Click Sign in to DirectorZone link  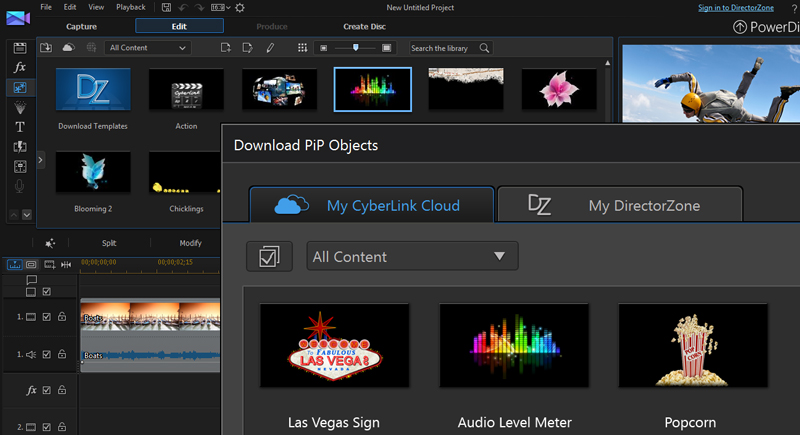click(736, 8)
